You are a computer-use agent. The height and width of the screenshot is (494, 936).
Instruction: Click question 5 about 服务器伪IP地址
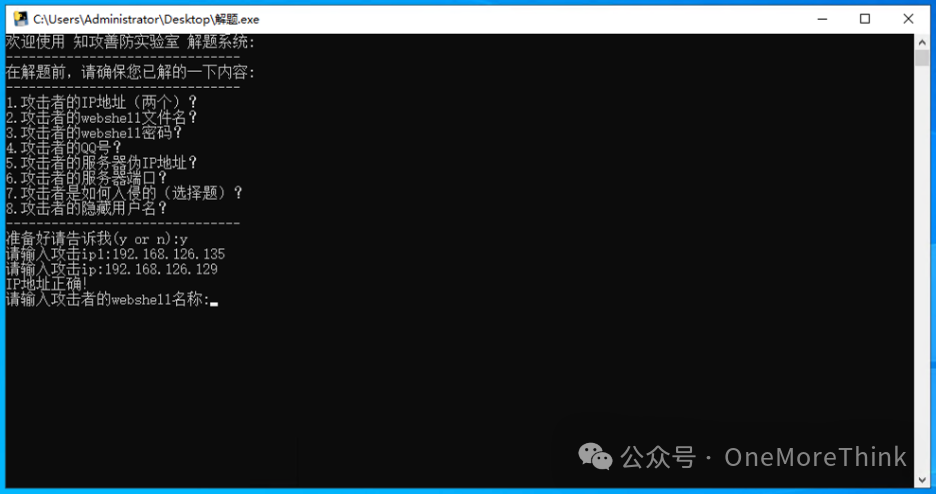pos(101,162)
